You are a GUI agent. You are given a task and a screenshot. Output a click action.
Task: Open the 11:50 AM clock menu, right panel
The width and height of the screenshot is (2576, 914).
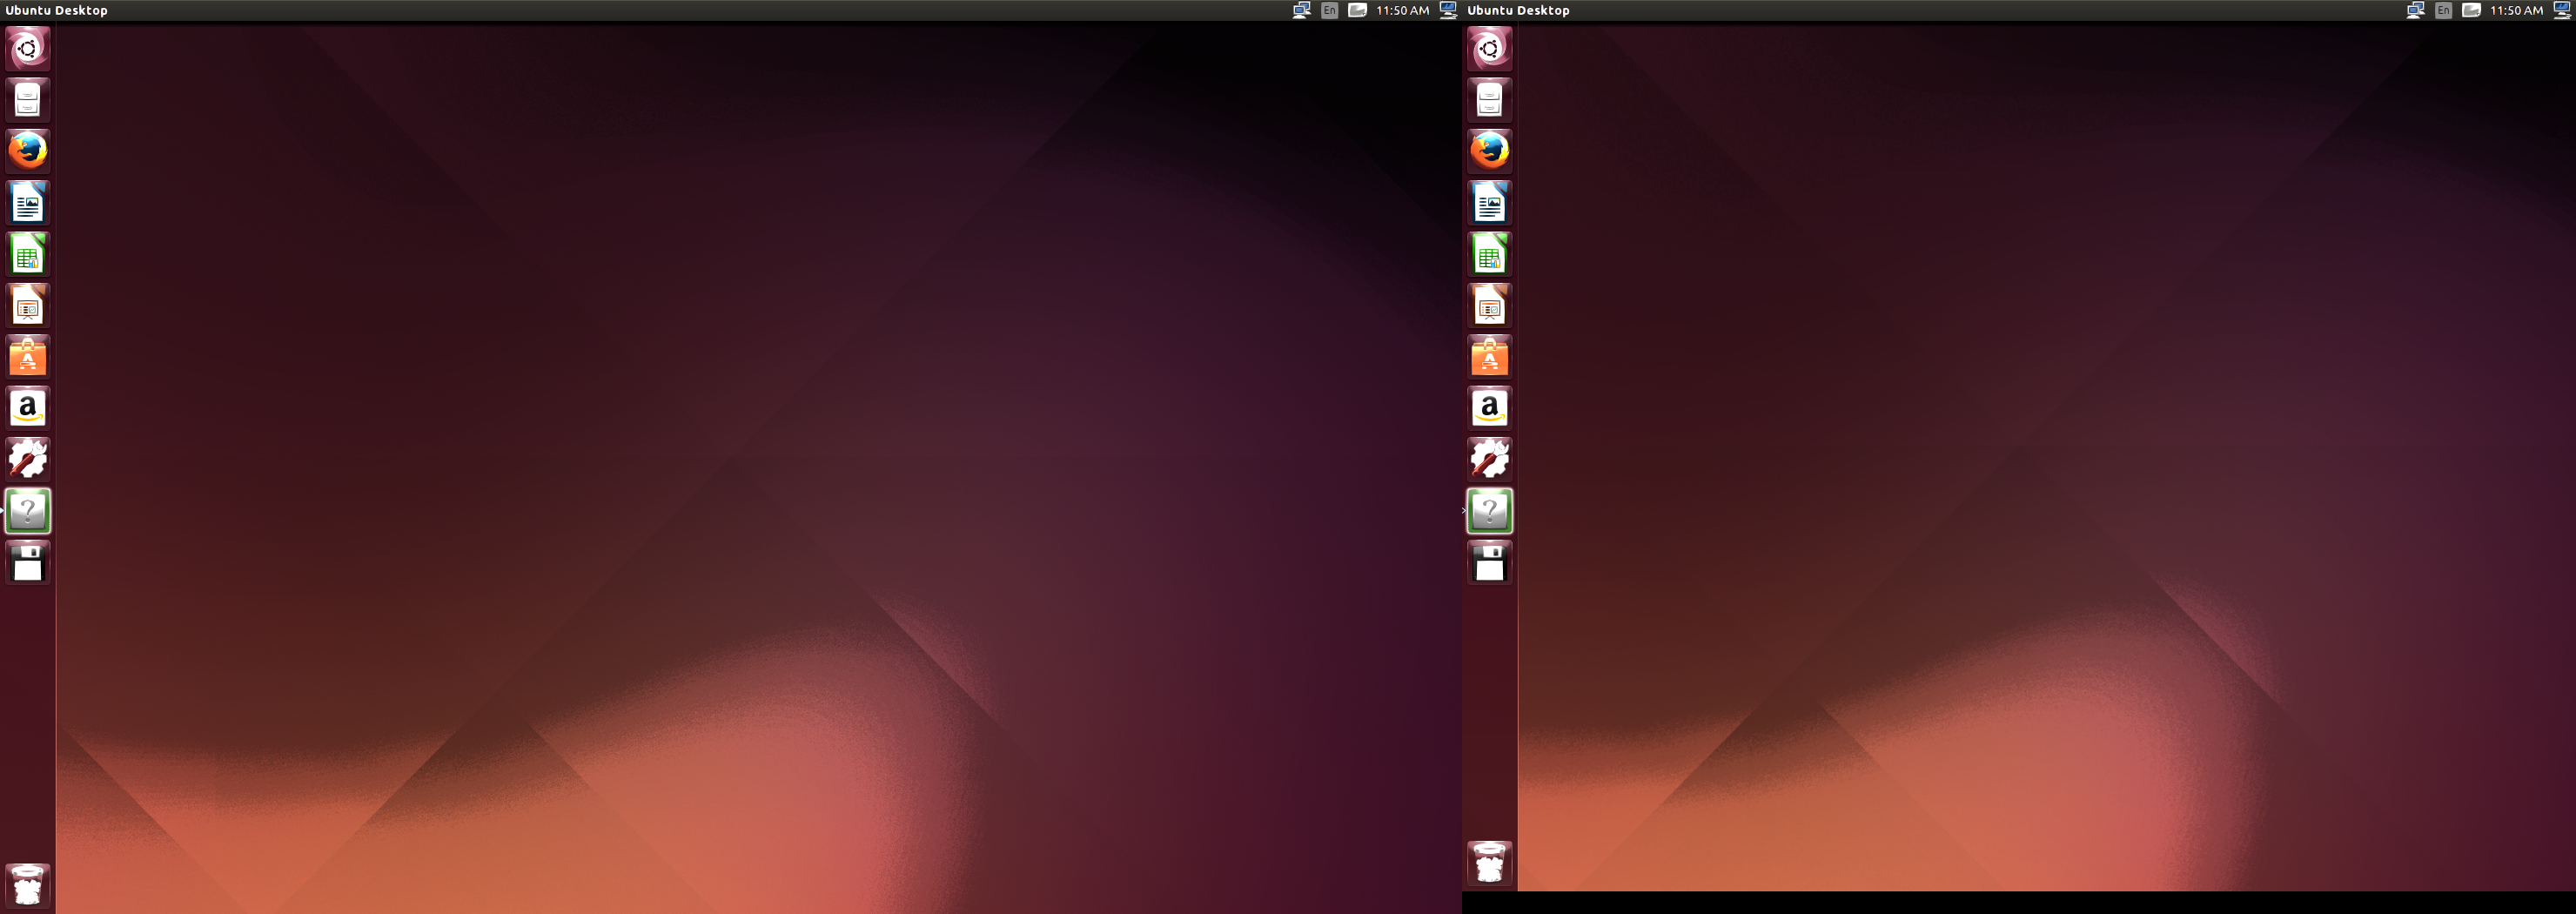click(2516, 10)
